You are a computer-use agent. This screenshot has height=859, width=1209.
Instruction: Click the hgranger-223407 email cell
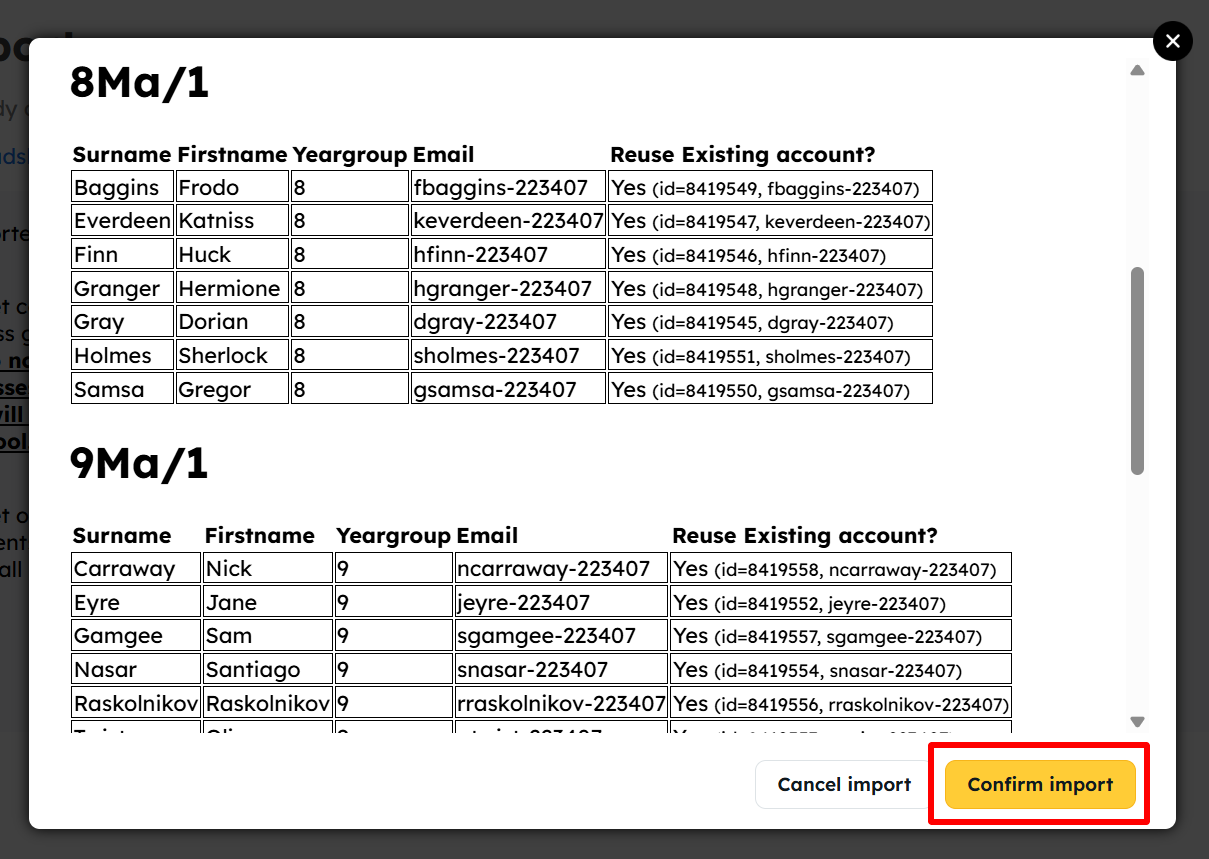[x=509, y=288]
